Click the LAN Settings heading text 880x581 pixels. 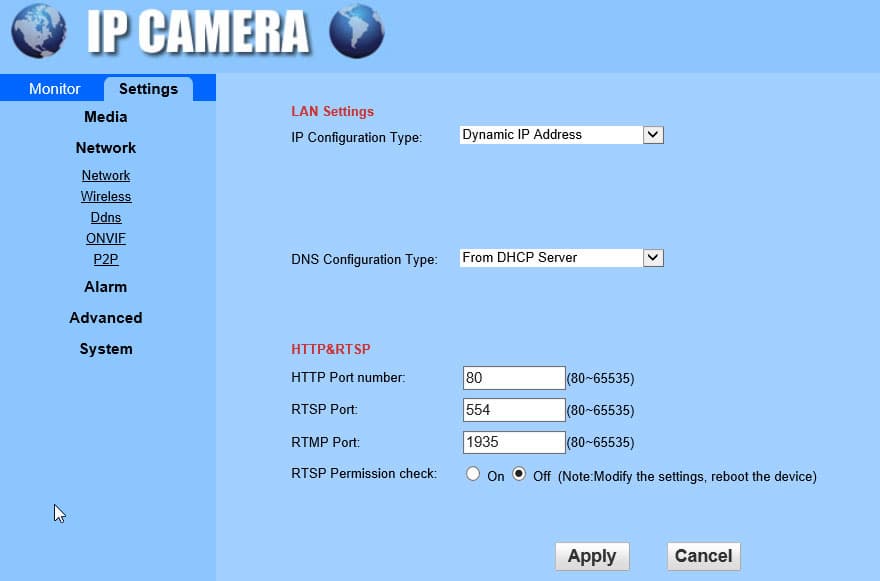332,111
